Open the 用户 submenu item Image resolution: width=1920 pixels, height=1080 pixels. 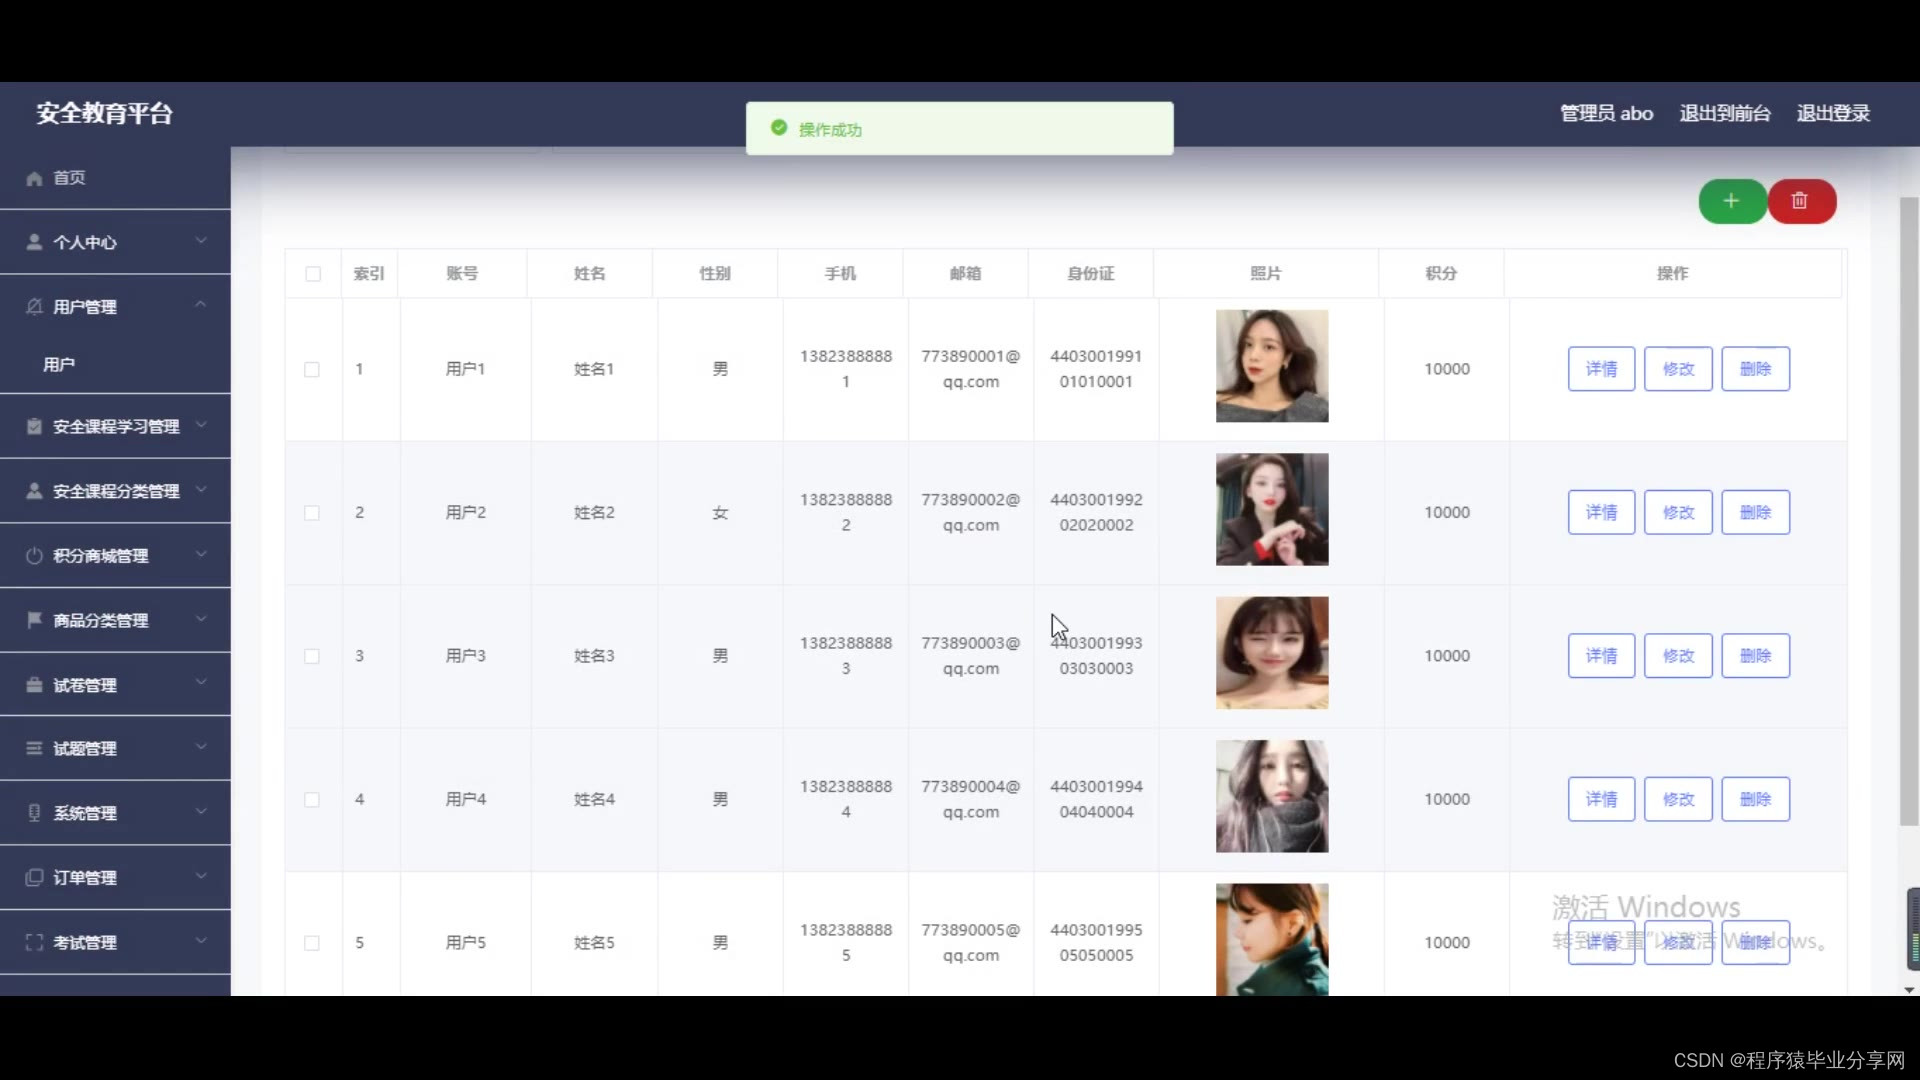(59, 365)
